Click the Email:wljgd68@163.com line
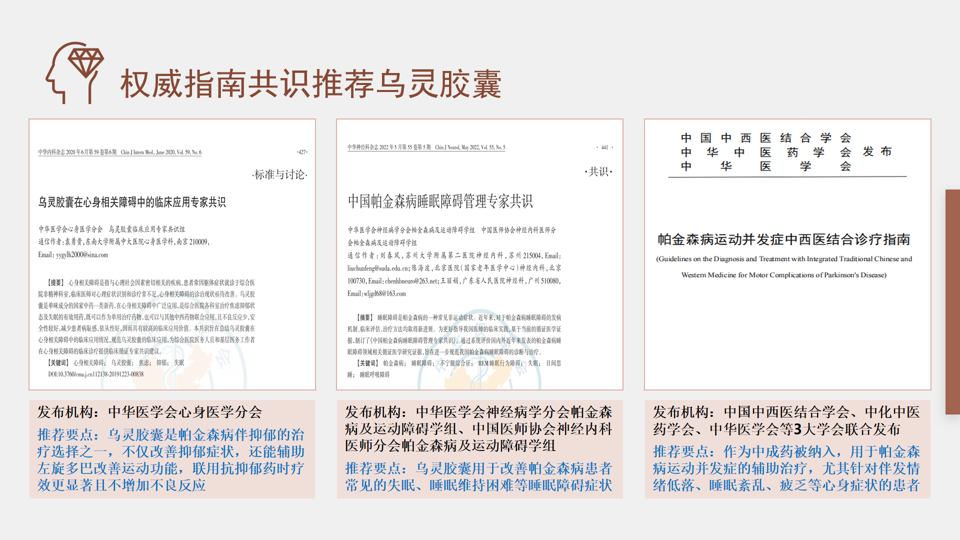The width and height of the screenshot is (960, 540). click(x=377, y=294)
